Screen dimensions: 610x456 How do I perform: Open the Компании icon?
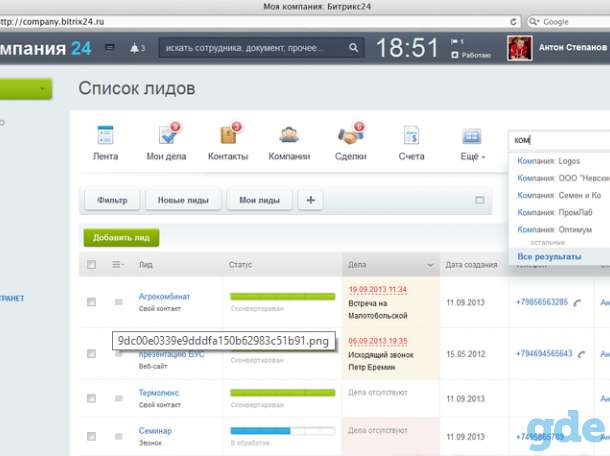point(288,135)
